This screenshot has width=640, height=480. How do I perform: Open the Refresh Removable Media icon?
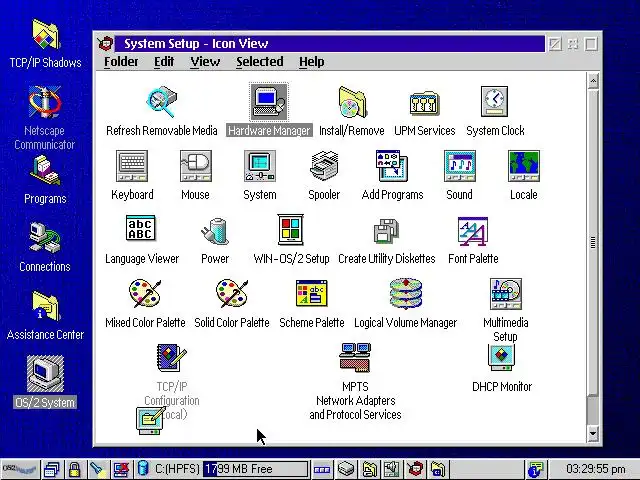pos(162,101)
